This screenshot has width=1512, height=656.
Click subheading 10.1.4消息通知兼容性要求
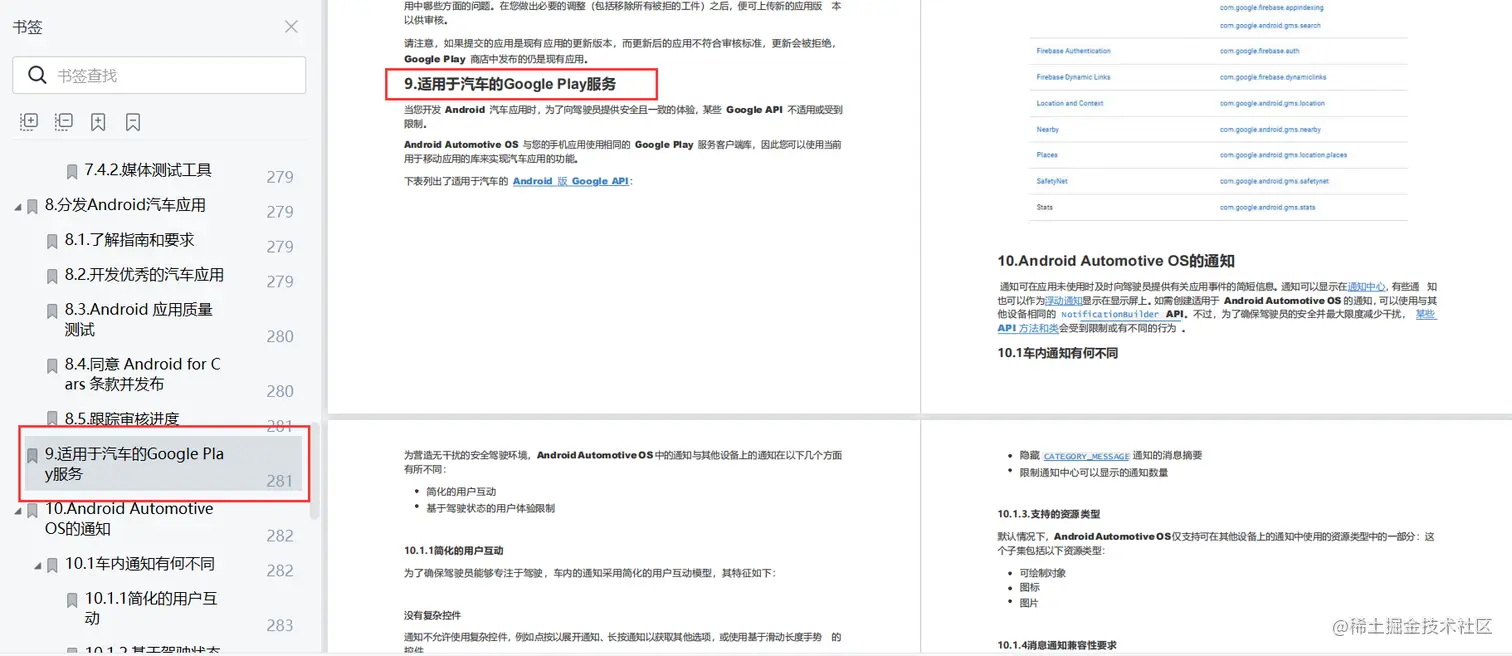tap(1057, 645)
